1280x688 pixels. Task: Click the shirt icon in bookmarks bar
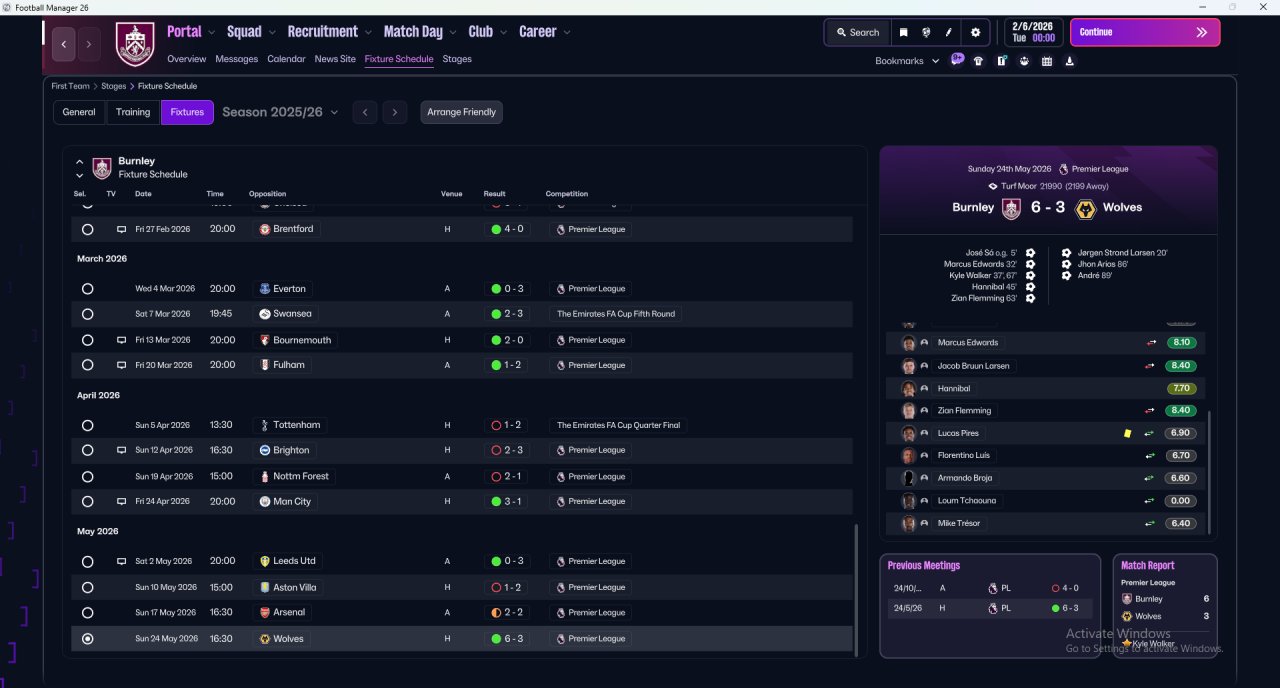pos(978,61)
